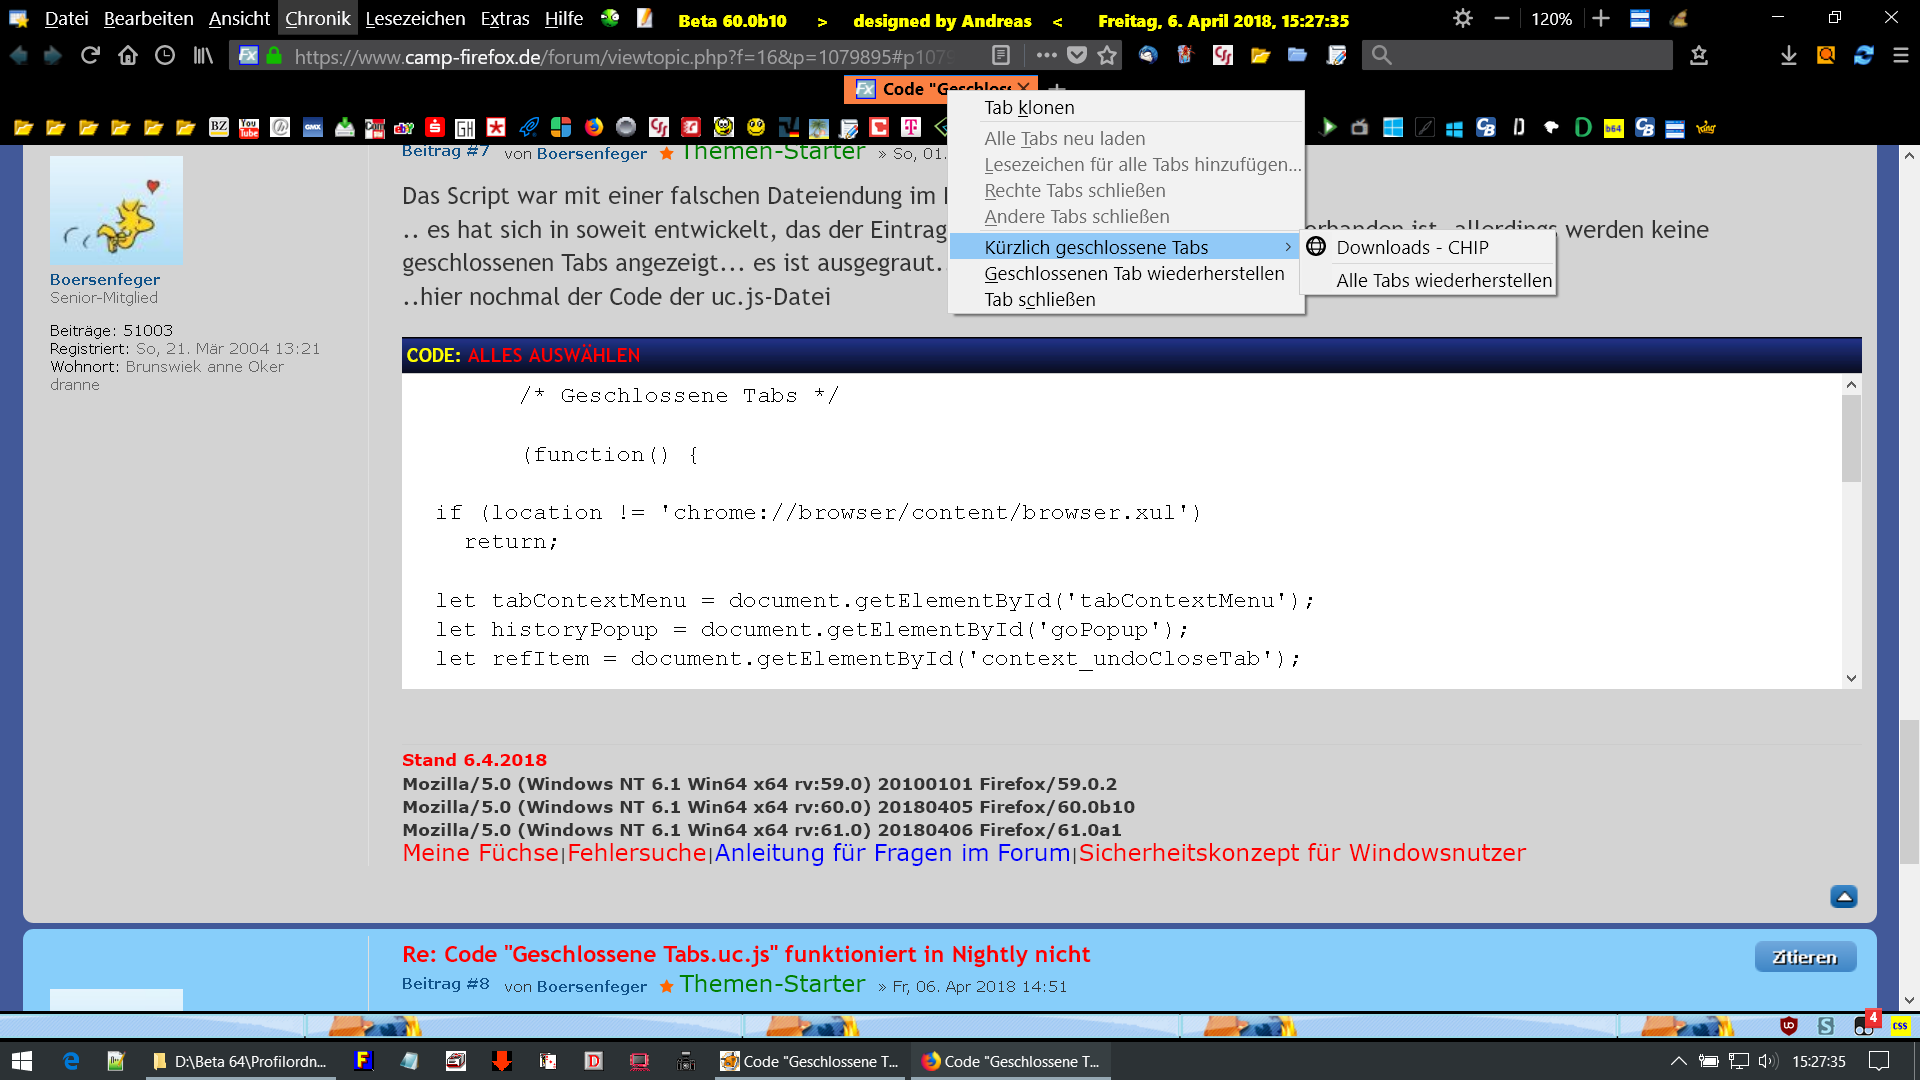Click the code box vertical scrollbar thumb
The image size is (1920, 1080).
1851,437
